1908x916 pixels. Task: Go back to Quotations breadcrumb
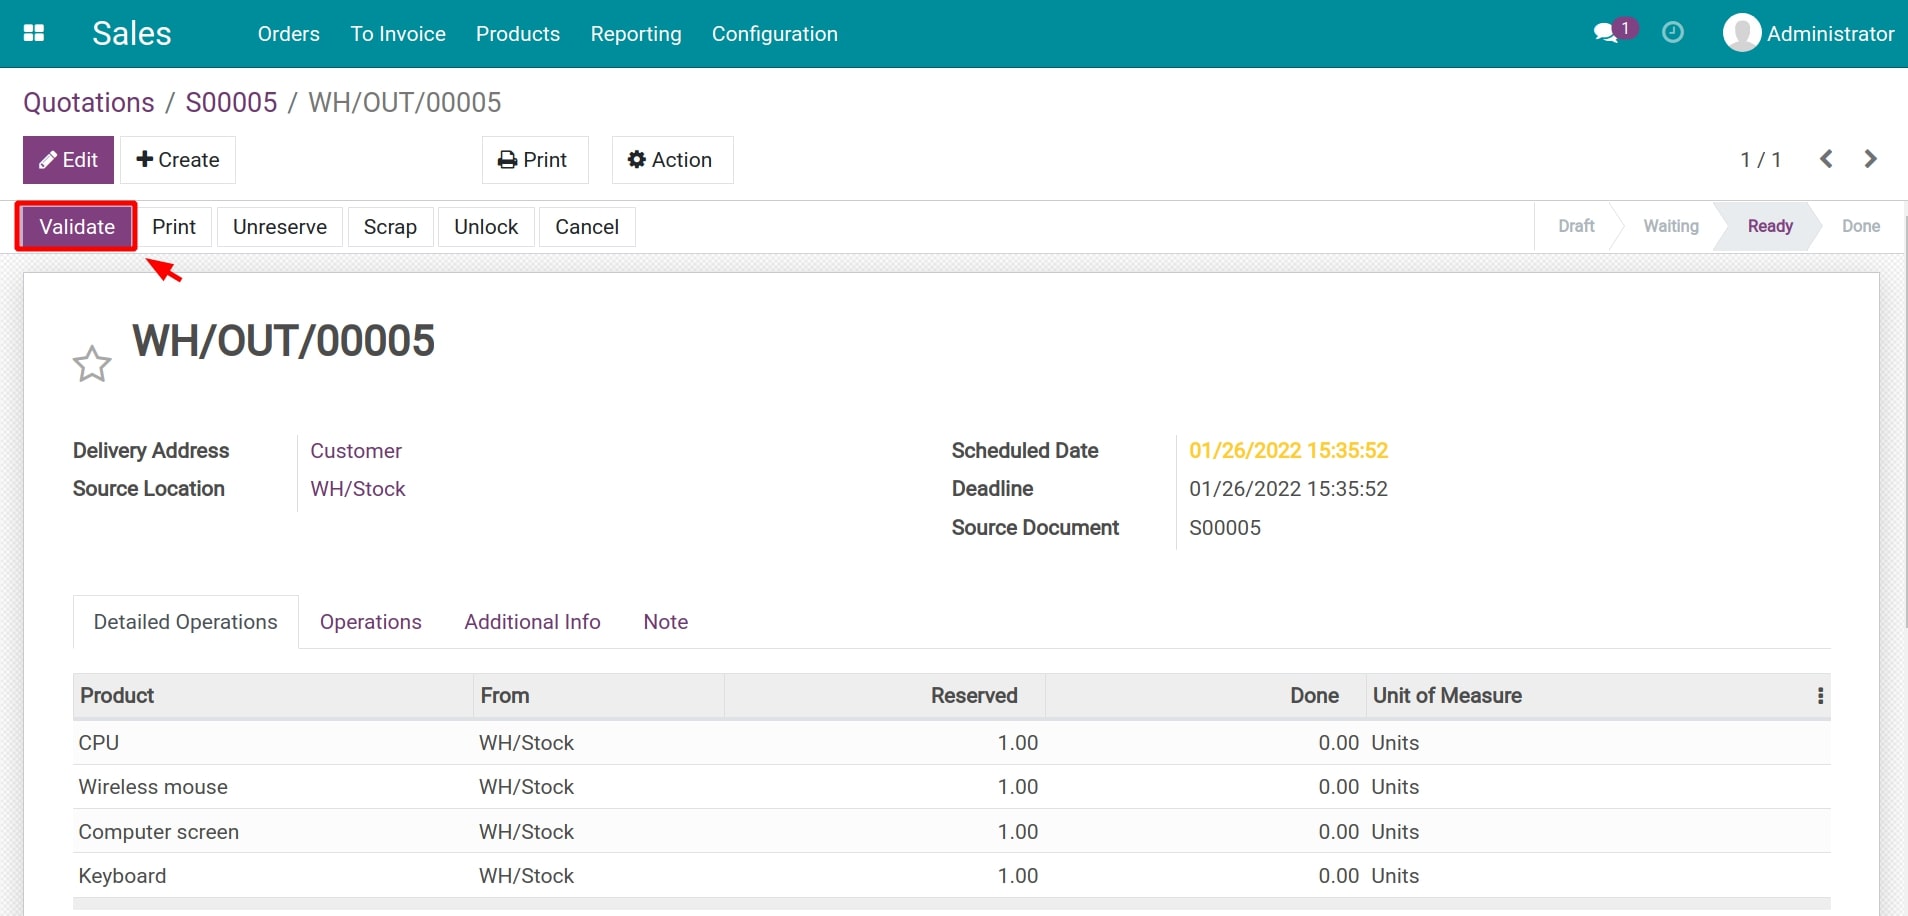pos(89,102)
